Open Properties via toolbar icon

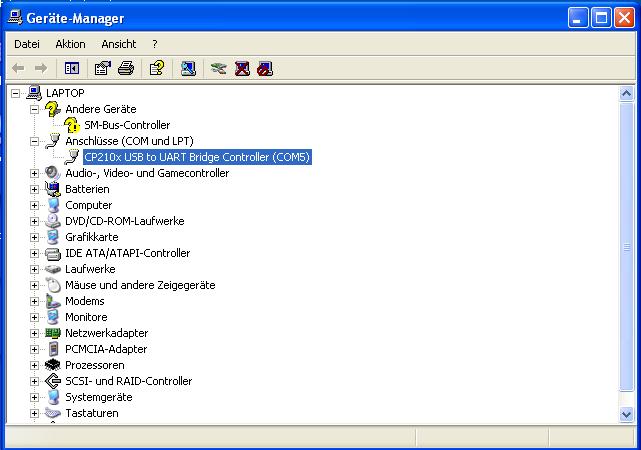tap(103, 68)
